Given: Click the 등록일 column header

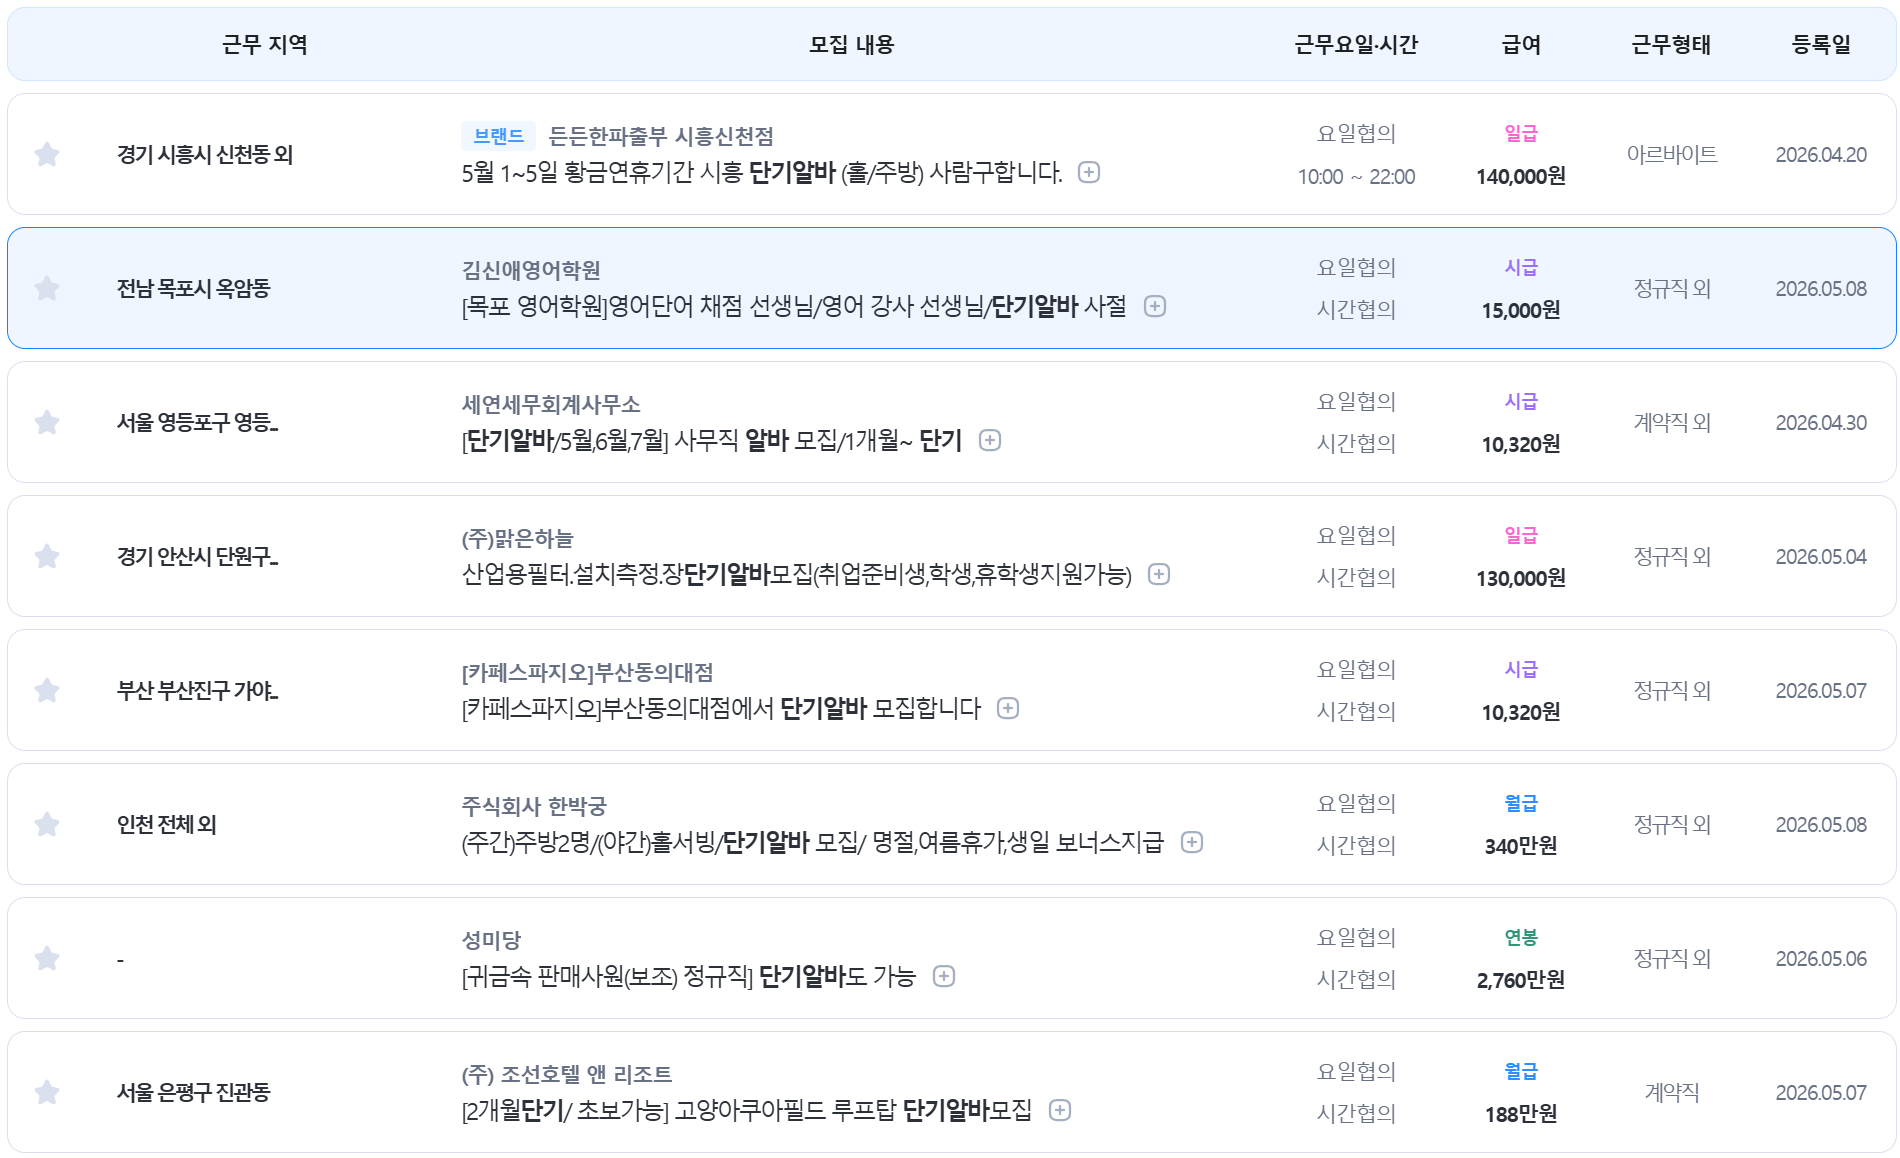Looking at the screenshot, I should [1821, 44].
